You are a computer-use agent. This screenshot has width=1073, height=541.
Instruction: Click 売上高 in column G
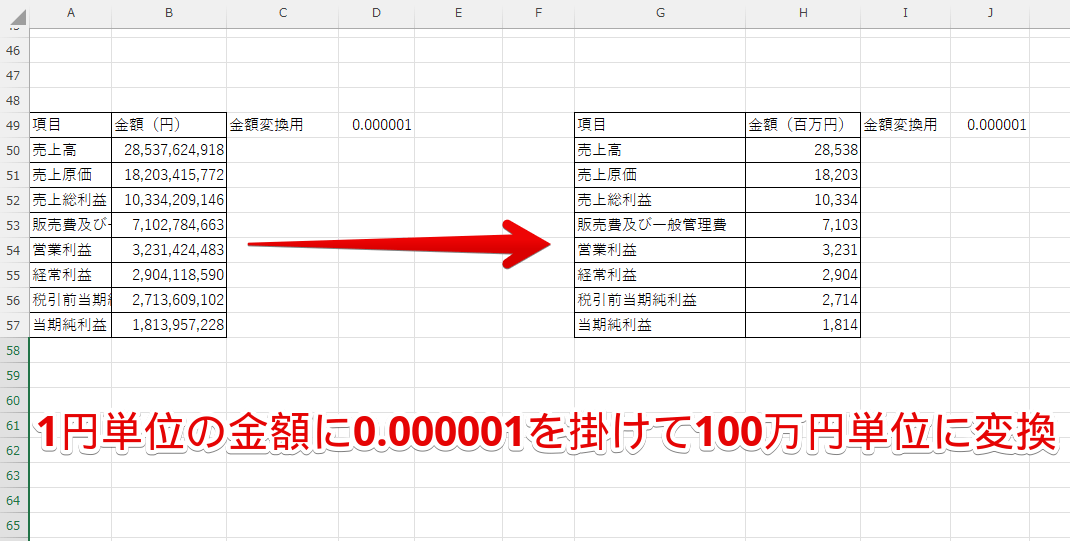coord(660,150)
